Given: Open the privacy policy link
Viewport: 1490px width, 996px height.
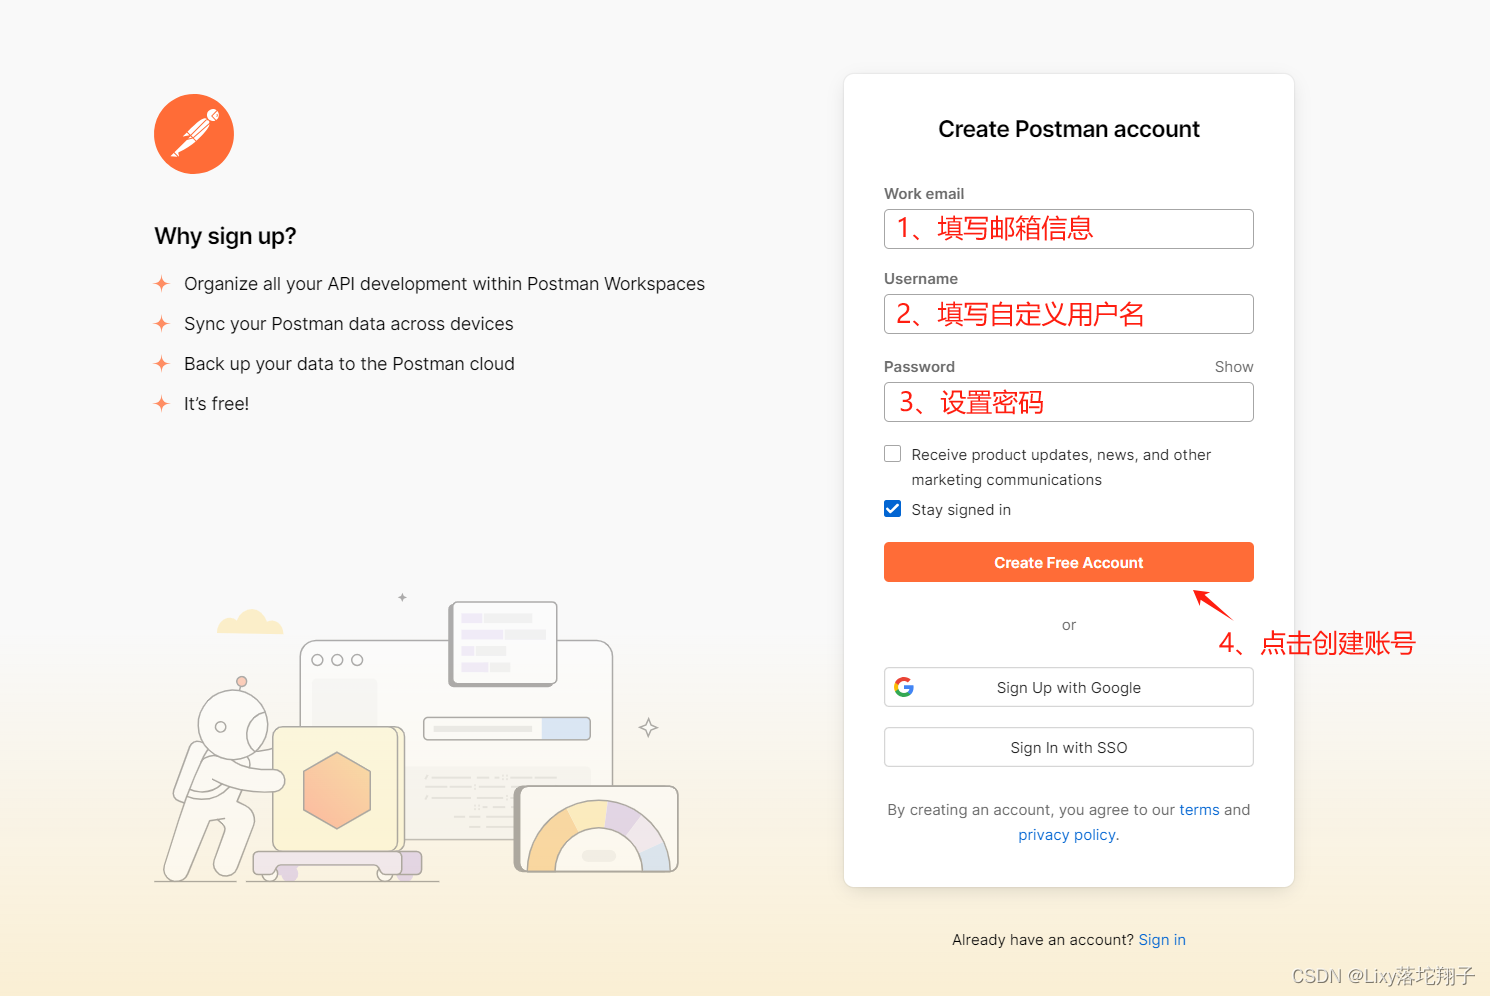Looking at the screenshot, I should pos(1067,835).
